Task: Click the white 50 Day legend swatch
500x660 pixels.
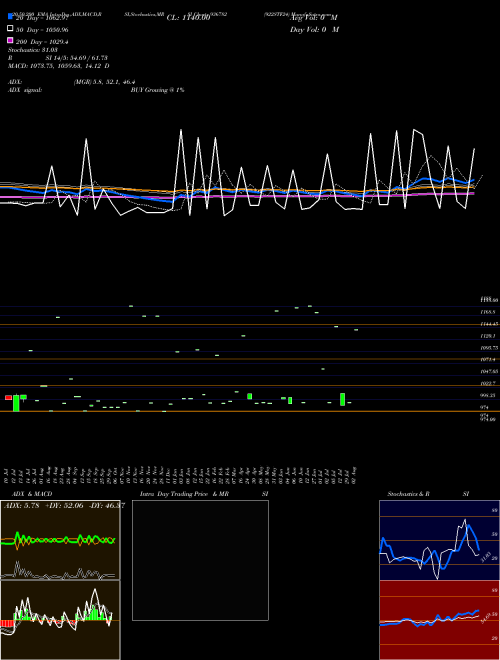Action: coord(10,29)
